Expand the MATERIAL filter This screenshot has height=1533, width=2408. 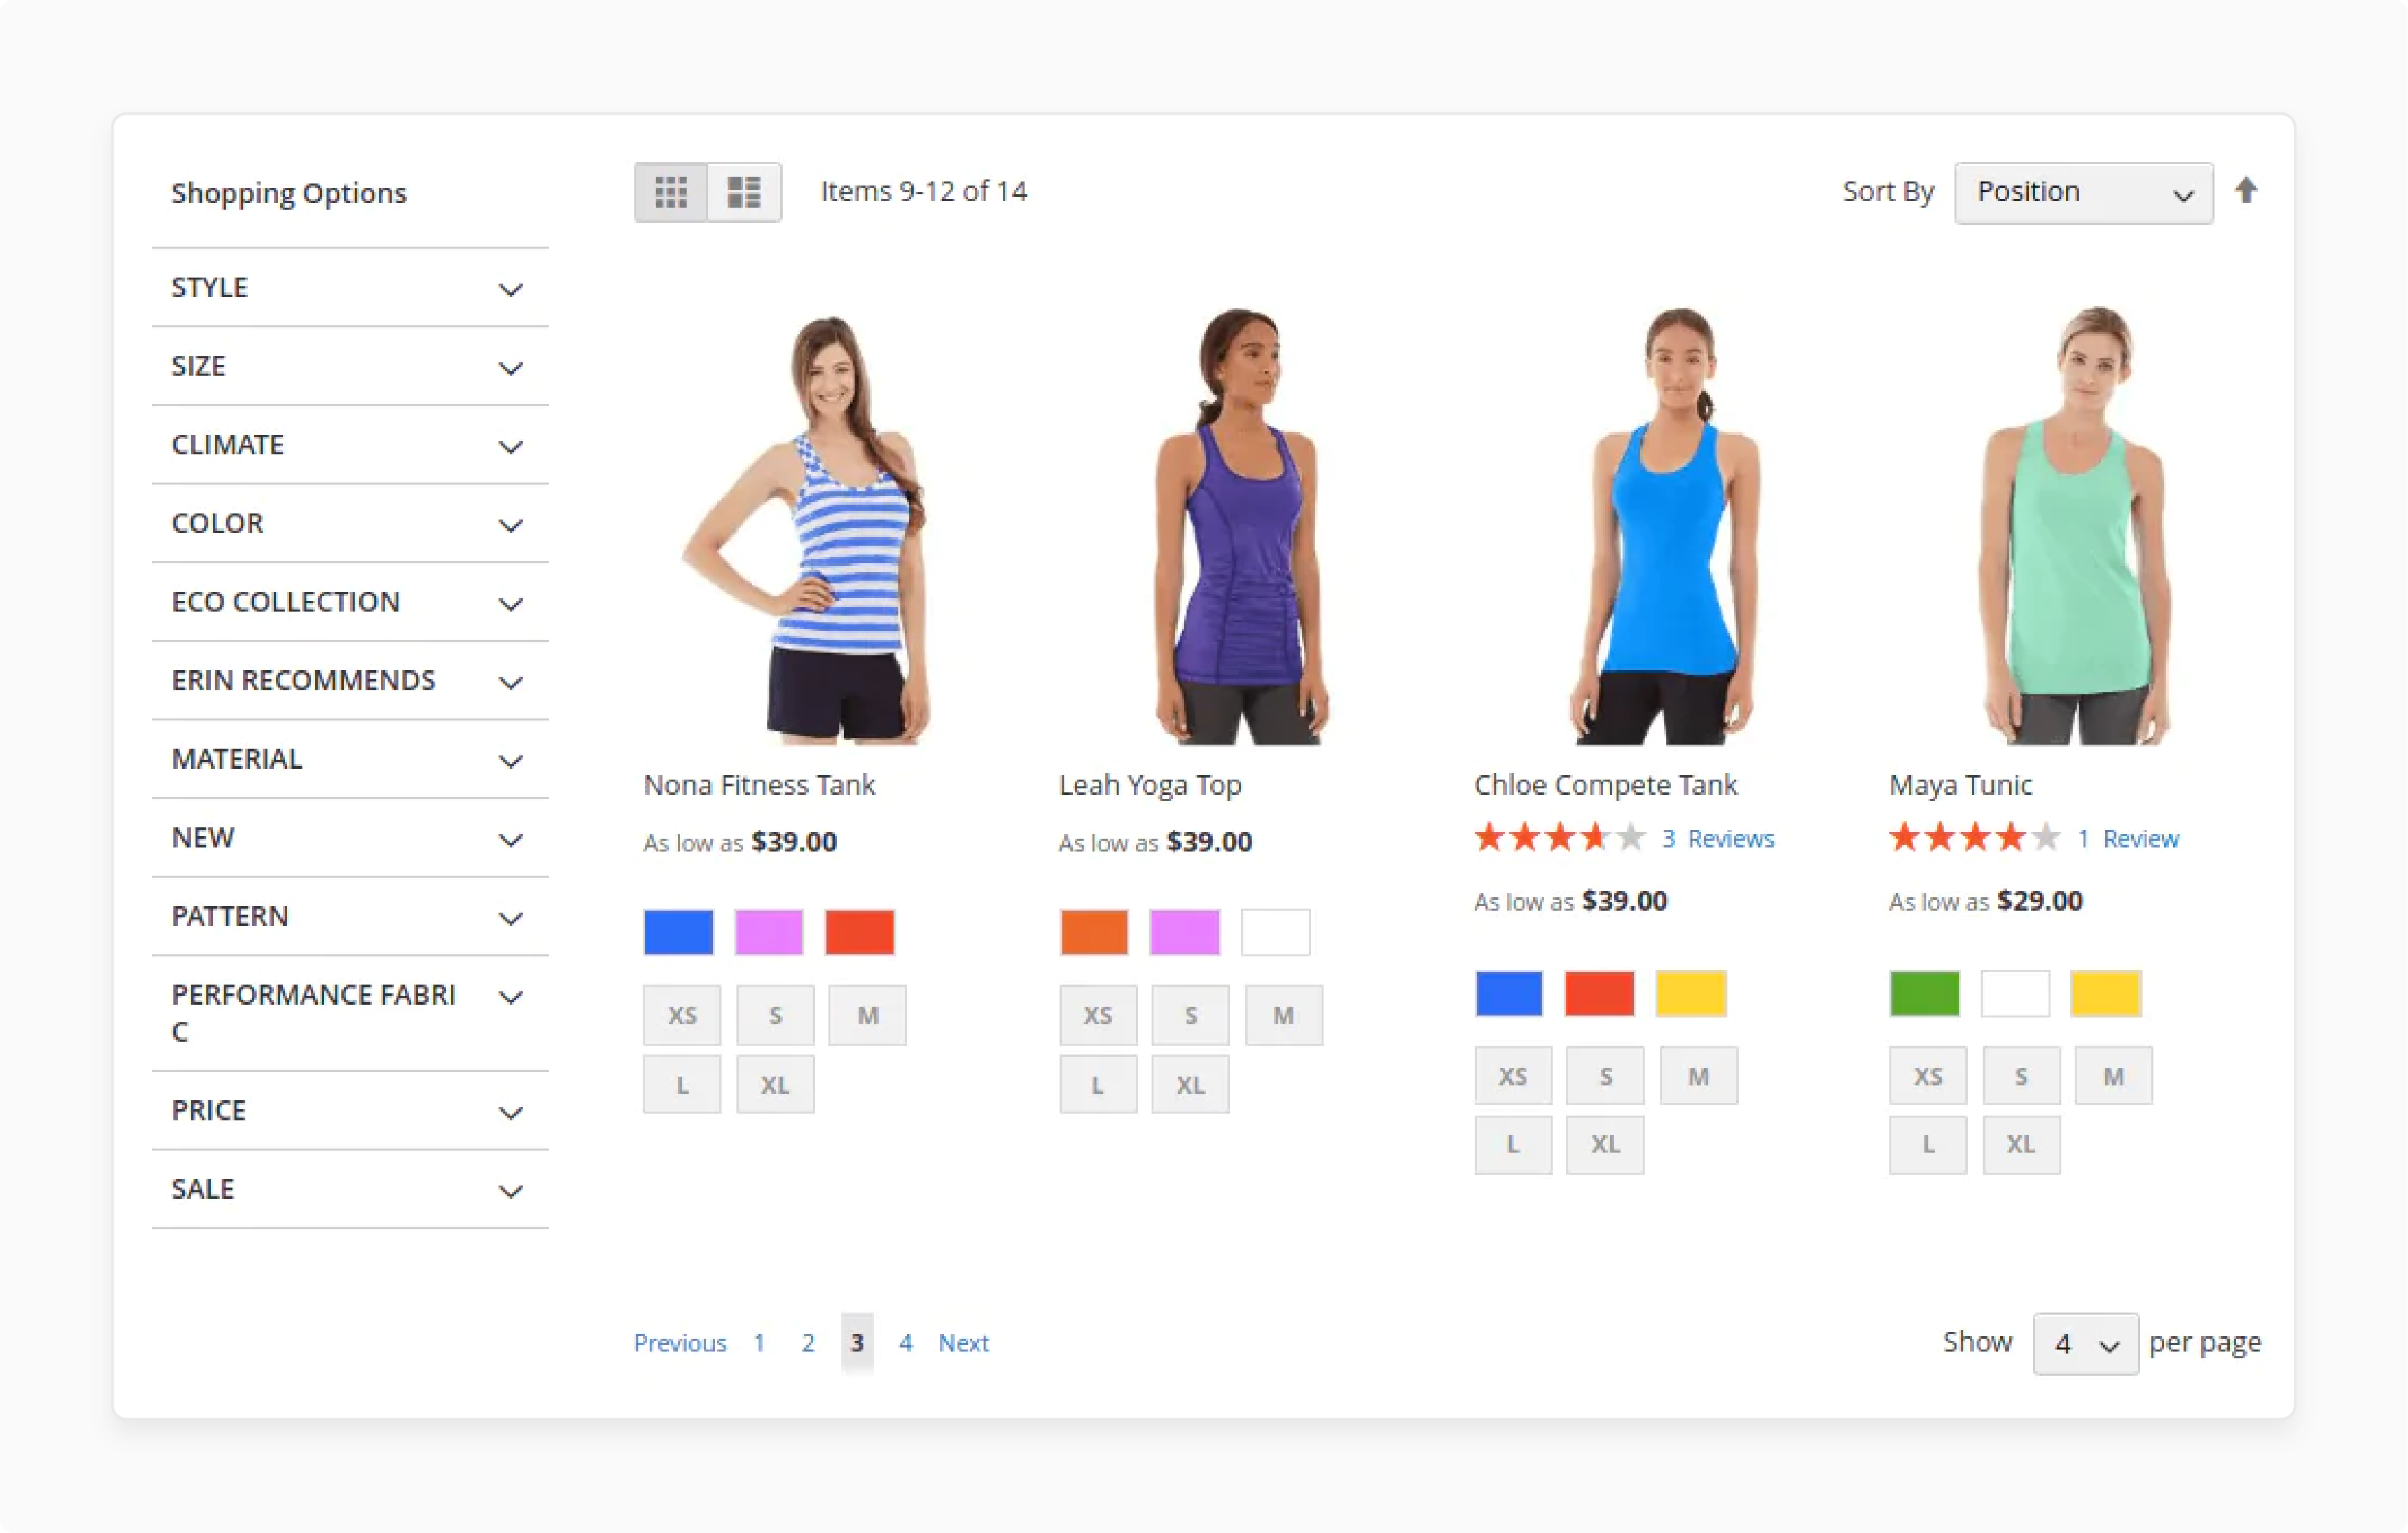(350, 759)
